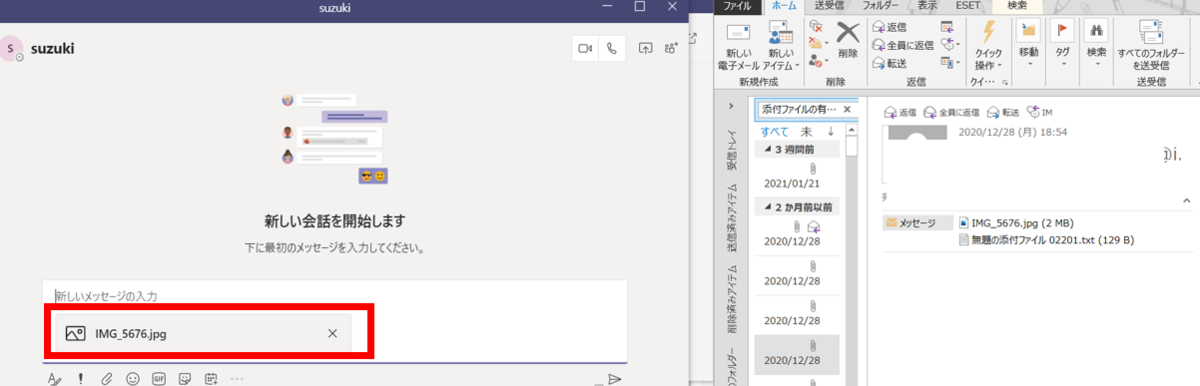Viewport: 1200px width, 386px height.
Task: Click 全員に返信 in the reading pane
Action: (950, 112)
